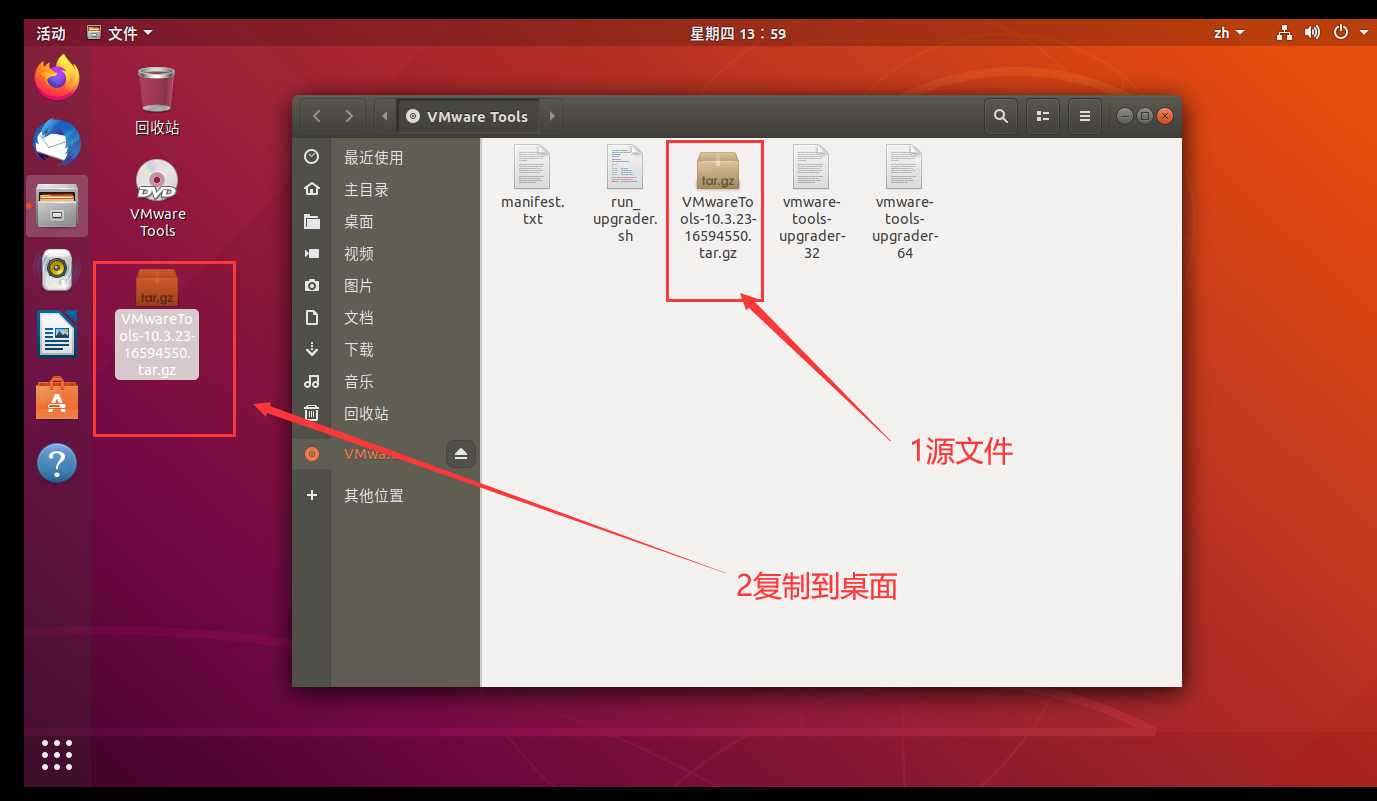
Task: Open the hamburger menu in Files toolbar
Action: pos(1084,116)
